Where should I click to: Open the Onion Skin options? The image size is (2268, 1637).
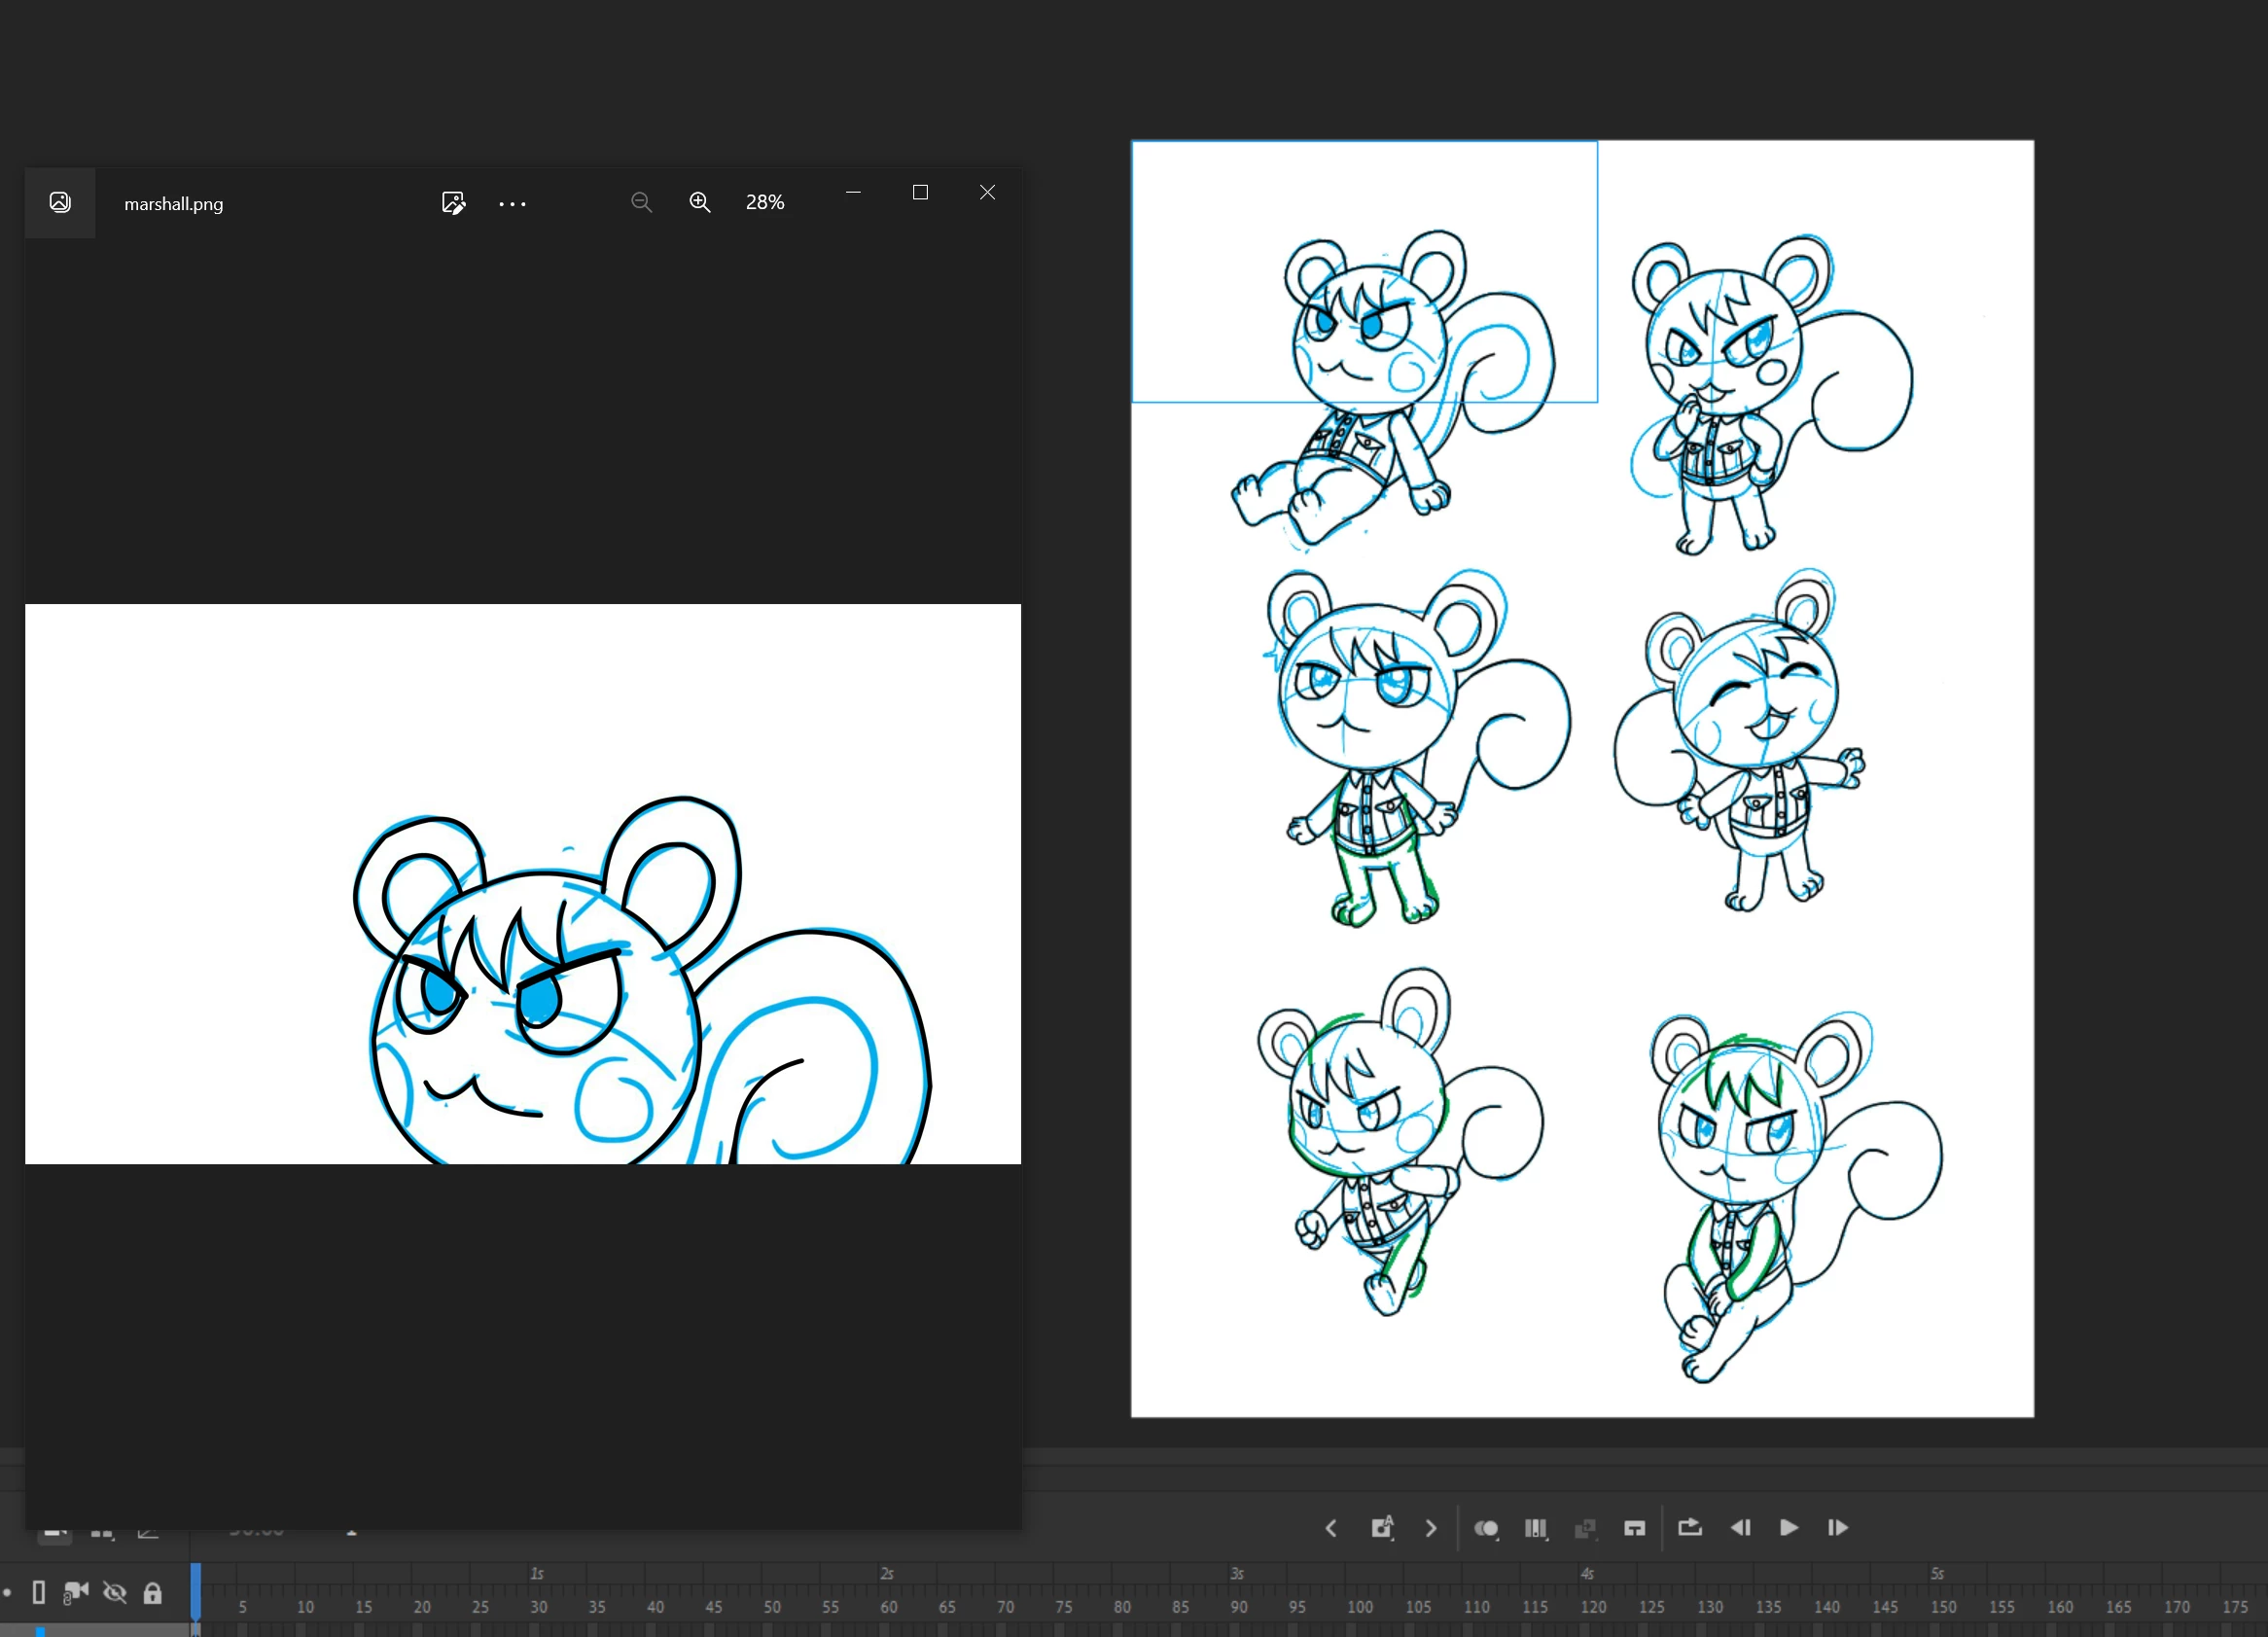point(1487,1528)
